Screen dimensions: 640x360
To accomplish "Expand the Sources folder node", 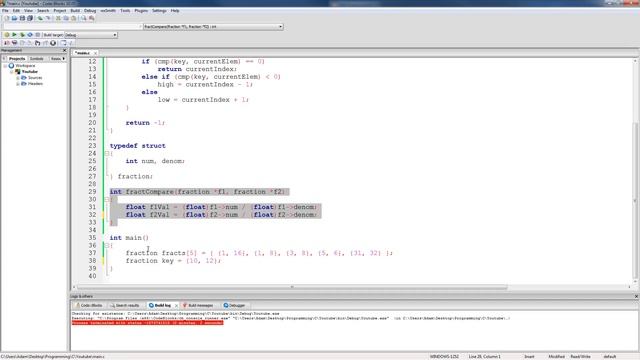I will pos(18,78).
